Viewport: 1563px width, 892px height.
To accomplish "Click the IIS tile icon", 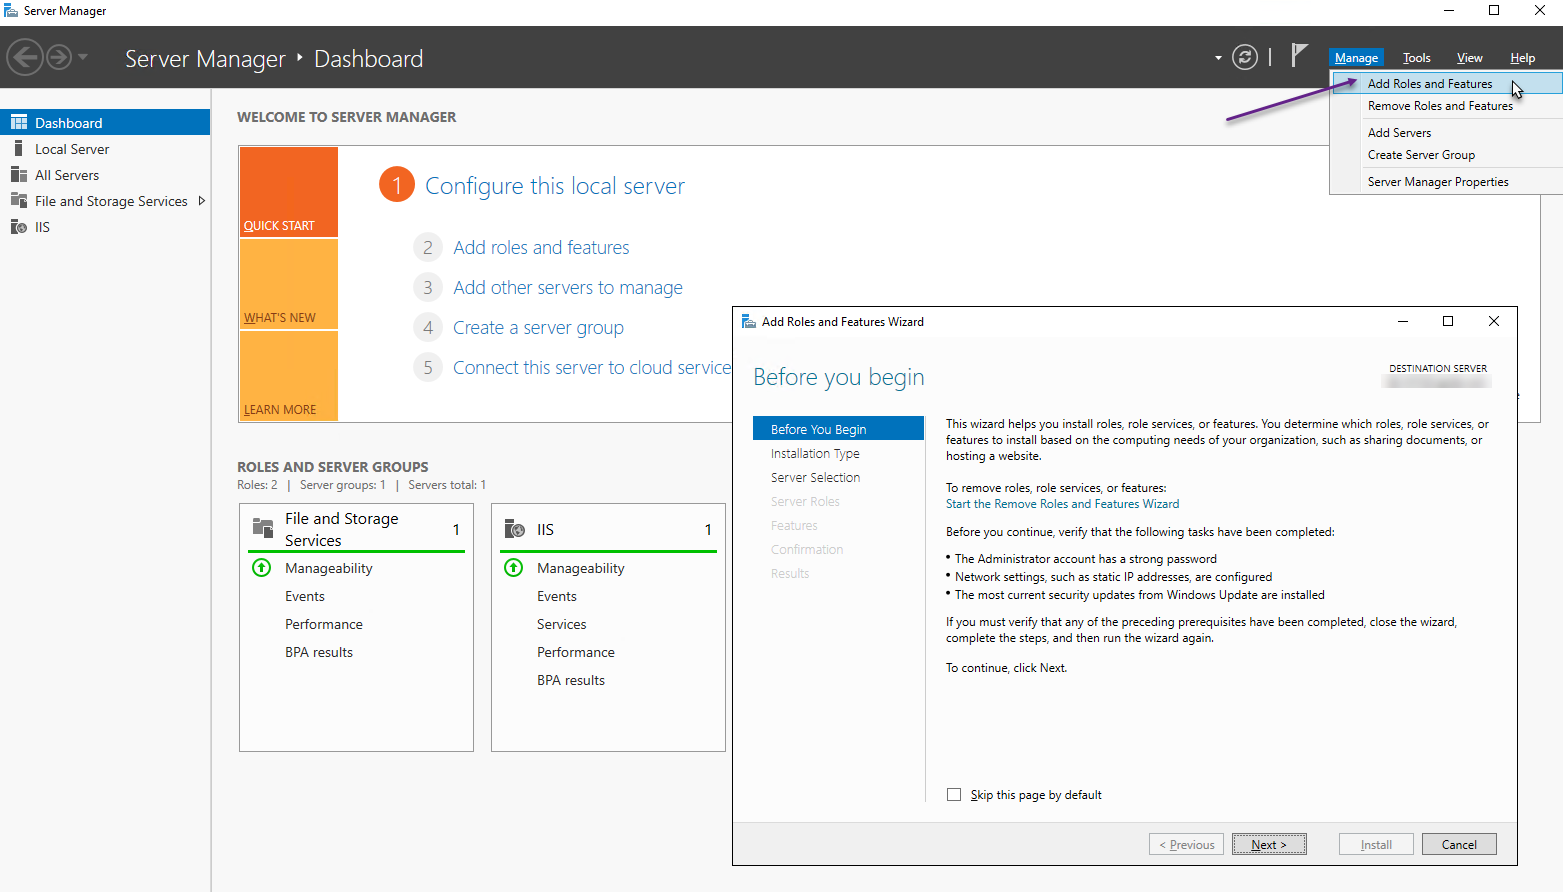I will 515,528.
